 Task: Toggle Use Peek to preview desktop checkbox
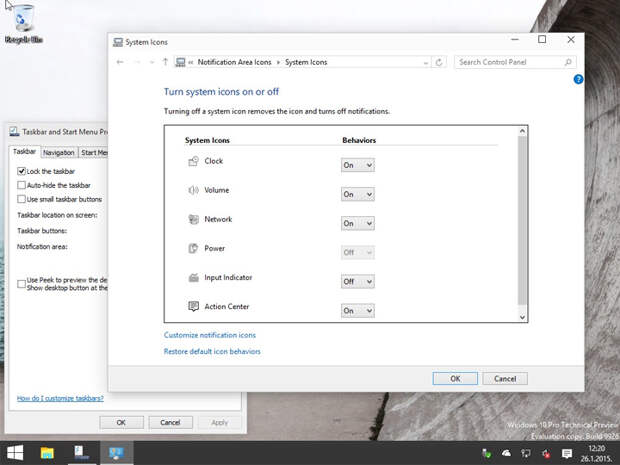point(21,284)
